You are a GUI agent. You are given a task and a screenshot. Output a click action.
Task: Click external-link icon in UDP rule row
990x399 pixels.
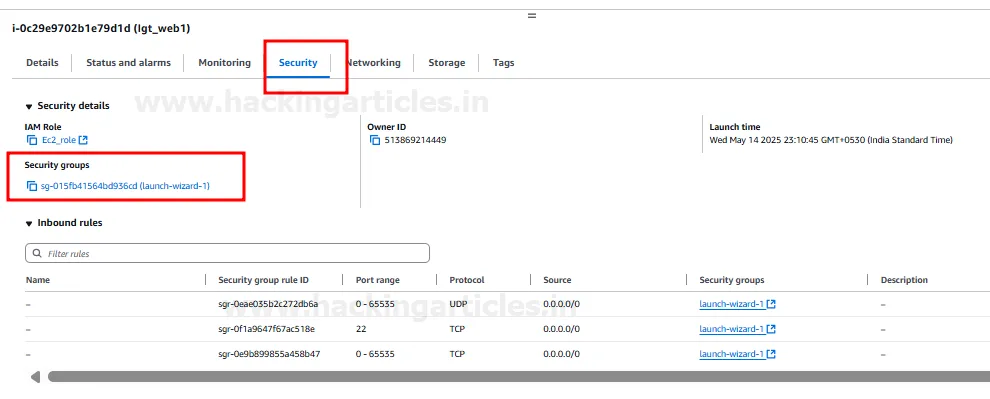(x=771, y=304)
